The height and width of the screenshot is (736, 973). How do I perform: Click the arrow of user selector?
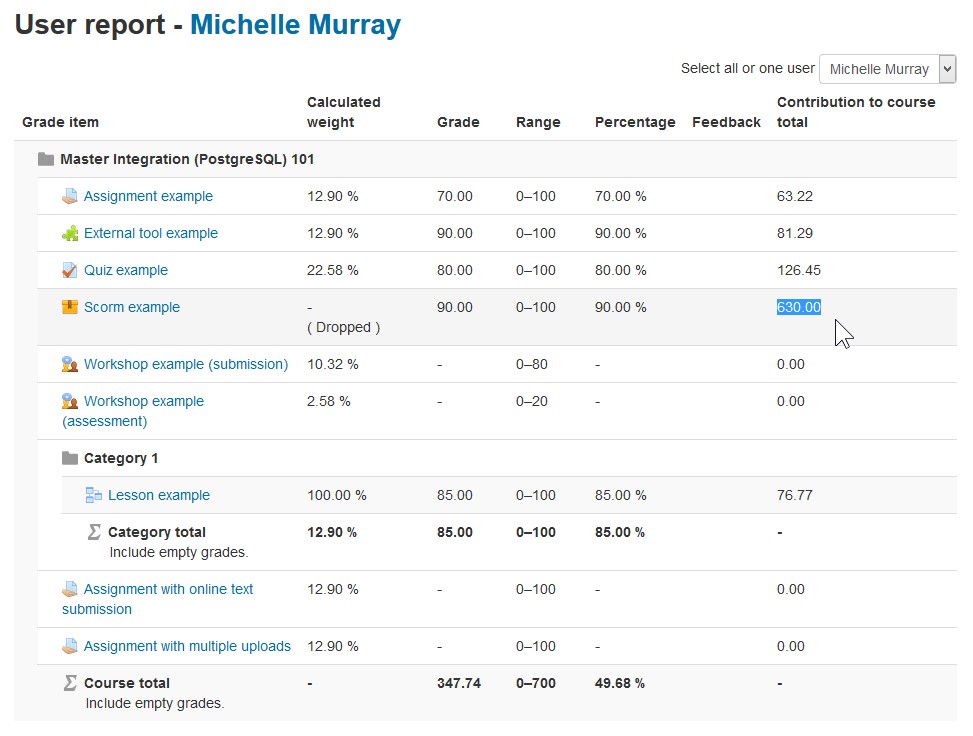coord(947,69)
